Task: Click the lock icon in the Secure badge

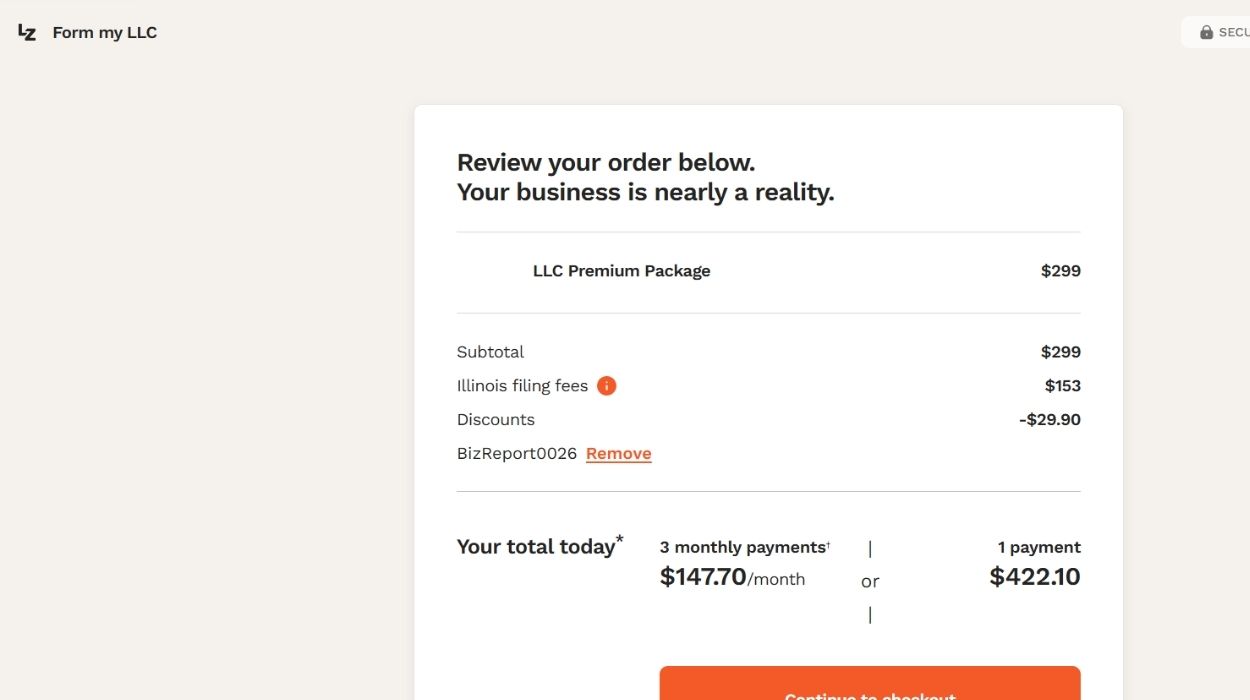Action: (x=1206, y=32)
